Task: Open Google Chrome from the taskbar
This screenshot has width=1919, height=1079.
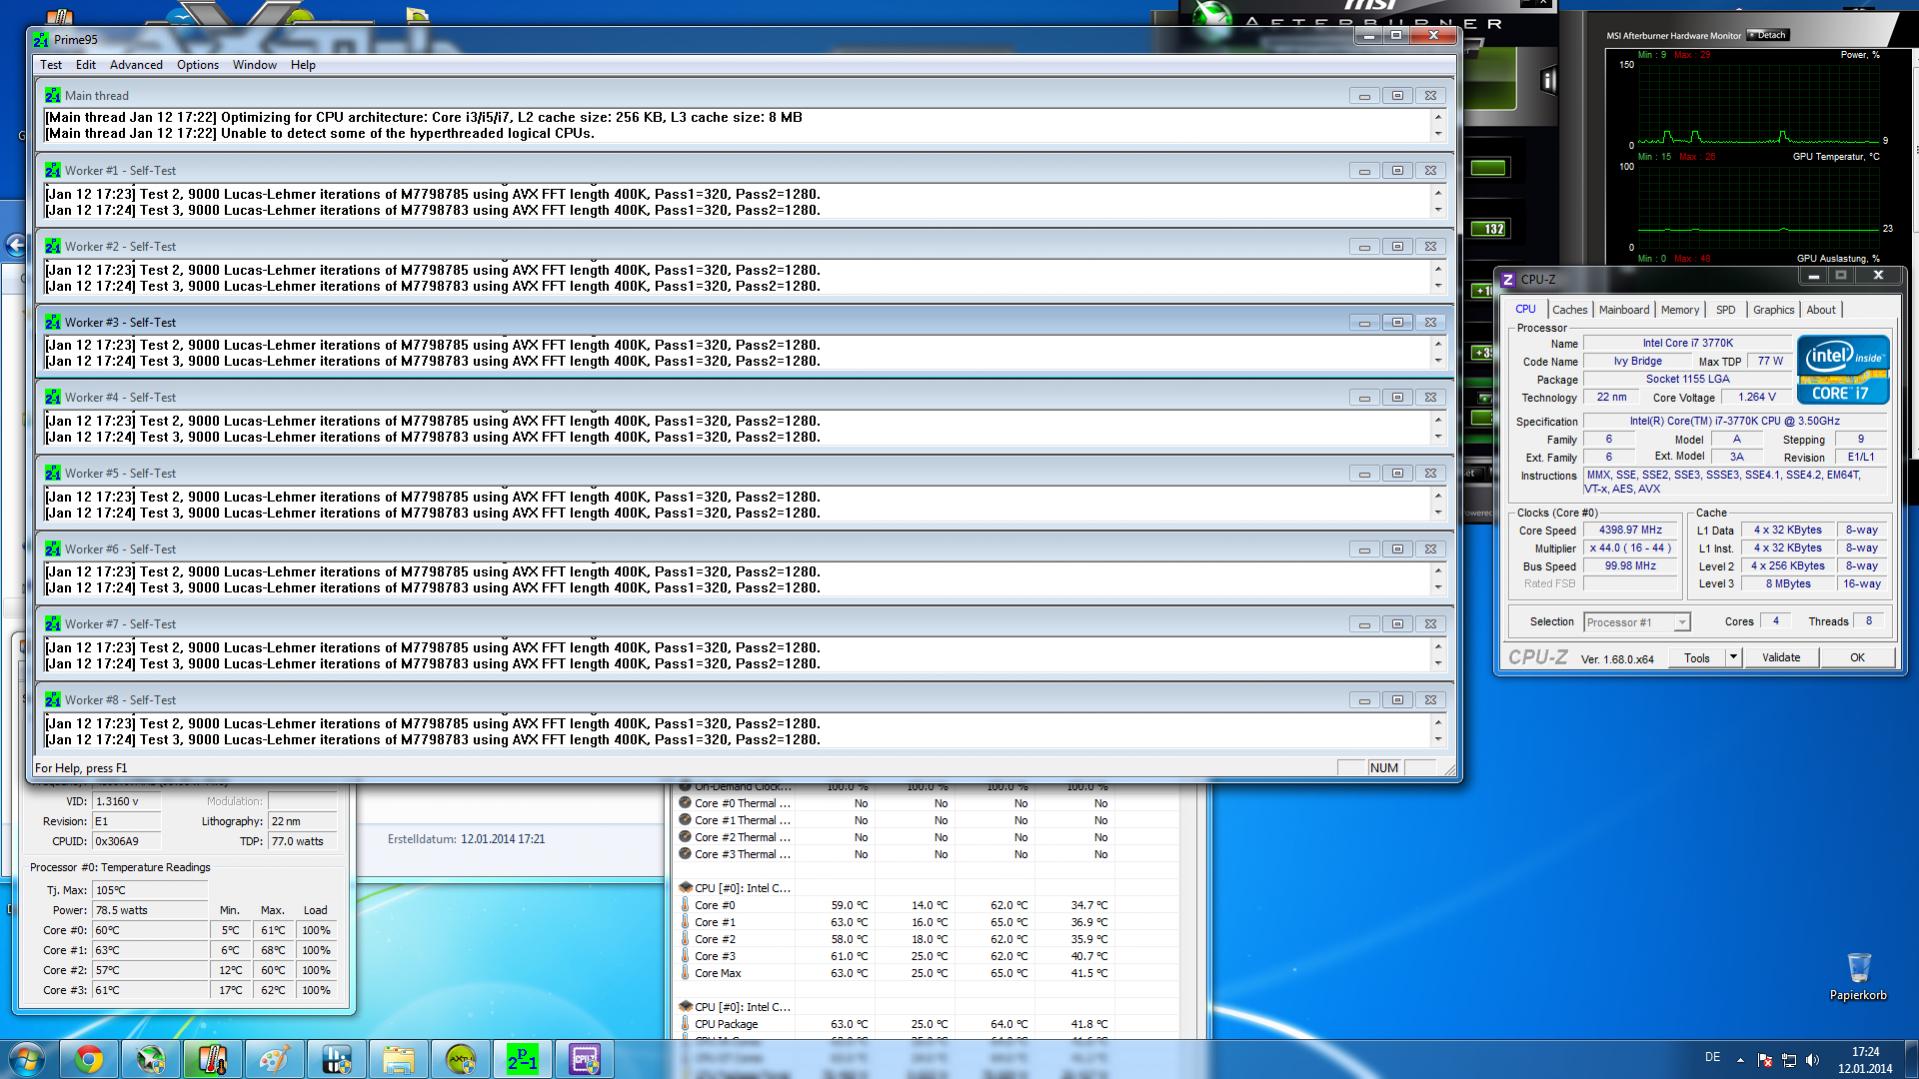Action: pyautogui.click(x=88, y=1059)
